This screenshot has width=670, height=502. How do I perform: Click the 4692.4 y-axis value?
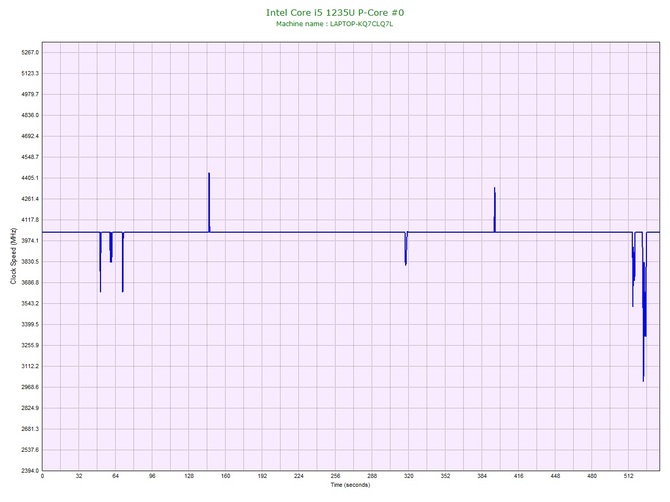coord(30,136)
